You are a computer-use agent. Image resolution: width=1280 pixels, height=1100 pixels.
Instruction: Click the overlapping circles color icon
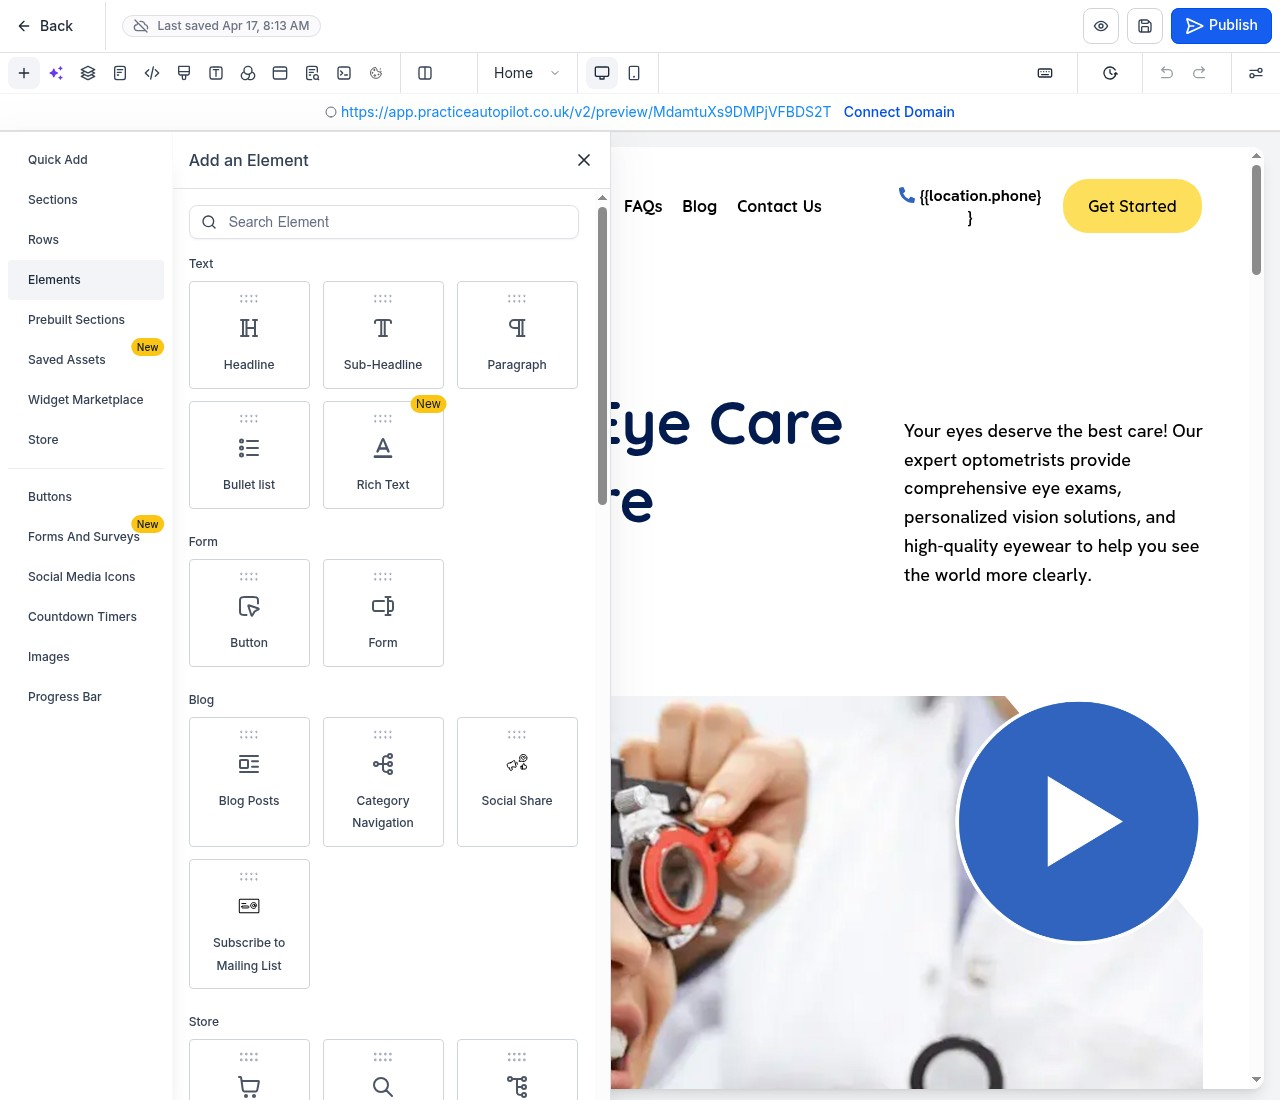pyautogui.click(x=248, y=73)
